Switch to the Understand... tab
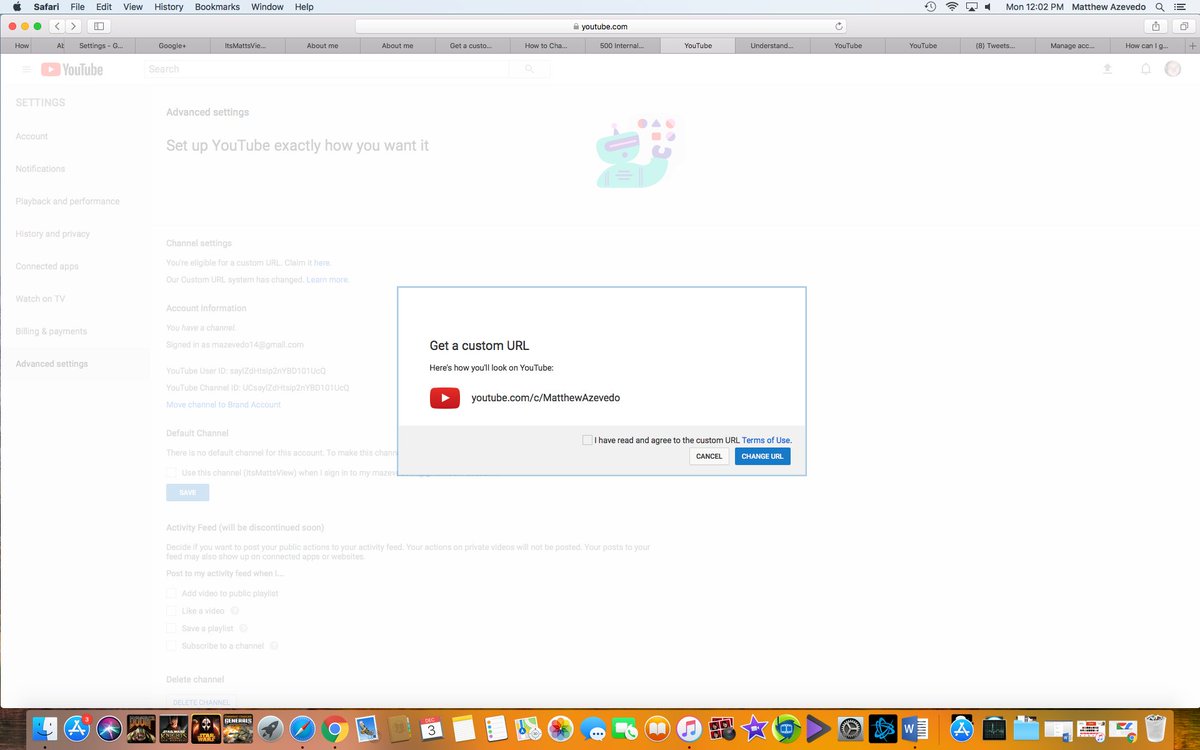The height and width of the screenshot is (750, 1200). point(772,45)
